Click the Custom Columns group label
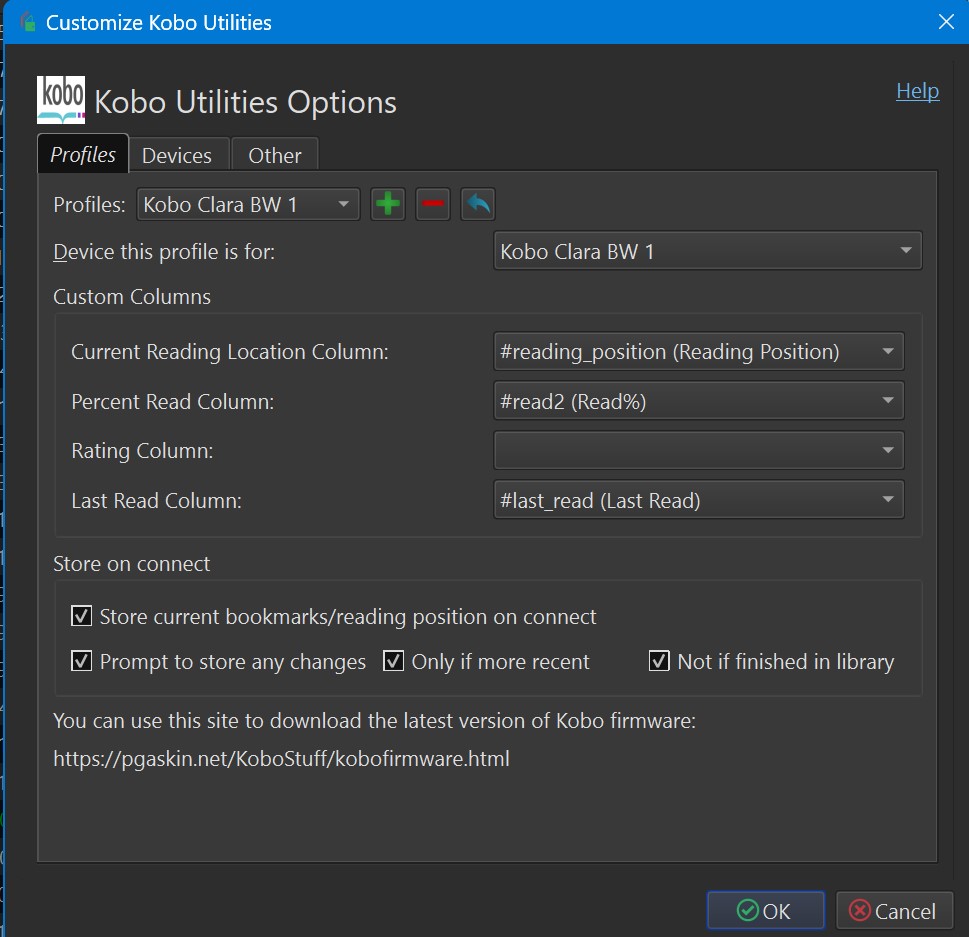Screen dimensions: 969x937 tap(132, 297)
